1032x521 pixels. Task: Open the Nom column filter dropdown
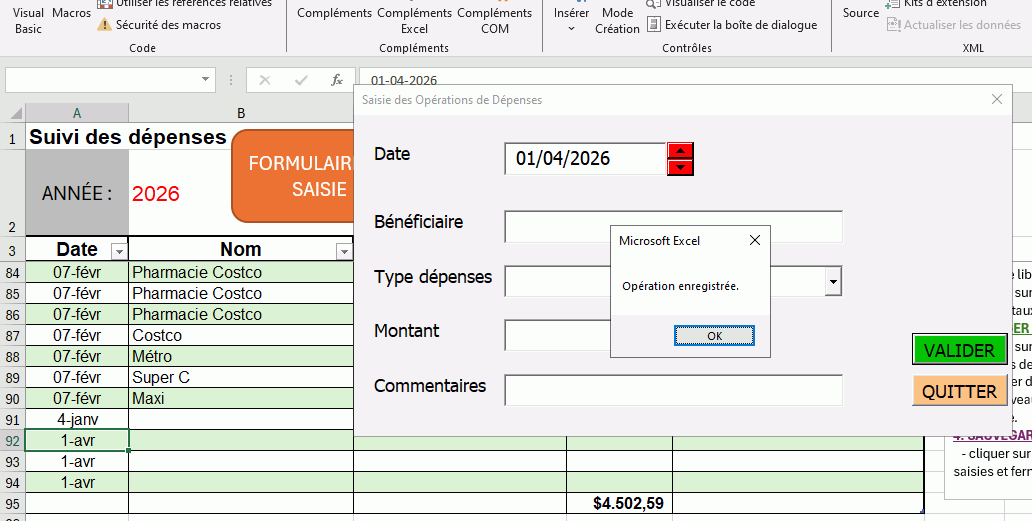(x=343, y=251)
